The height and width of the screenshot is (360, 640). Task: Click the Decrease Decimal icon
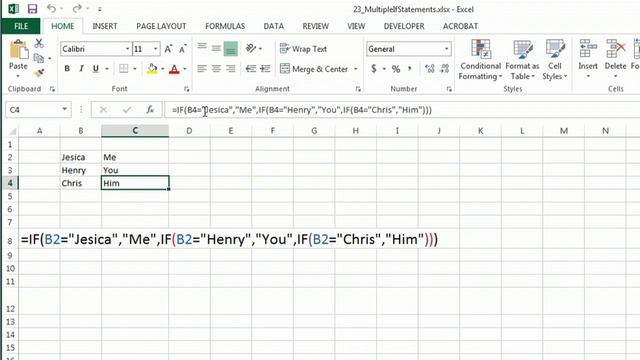[x=444, y=69]
